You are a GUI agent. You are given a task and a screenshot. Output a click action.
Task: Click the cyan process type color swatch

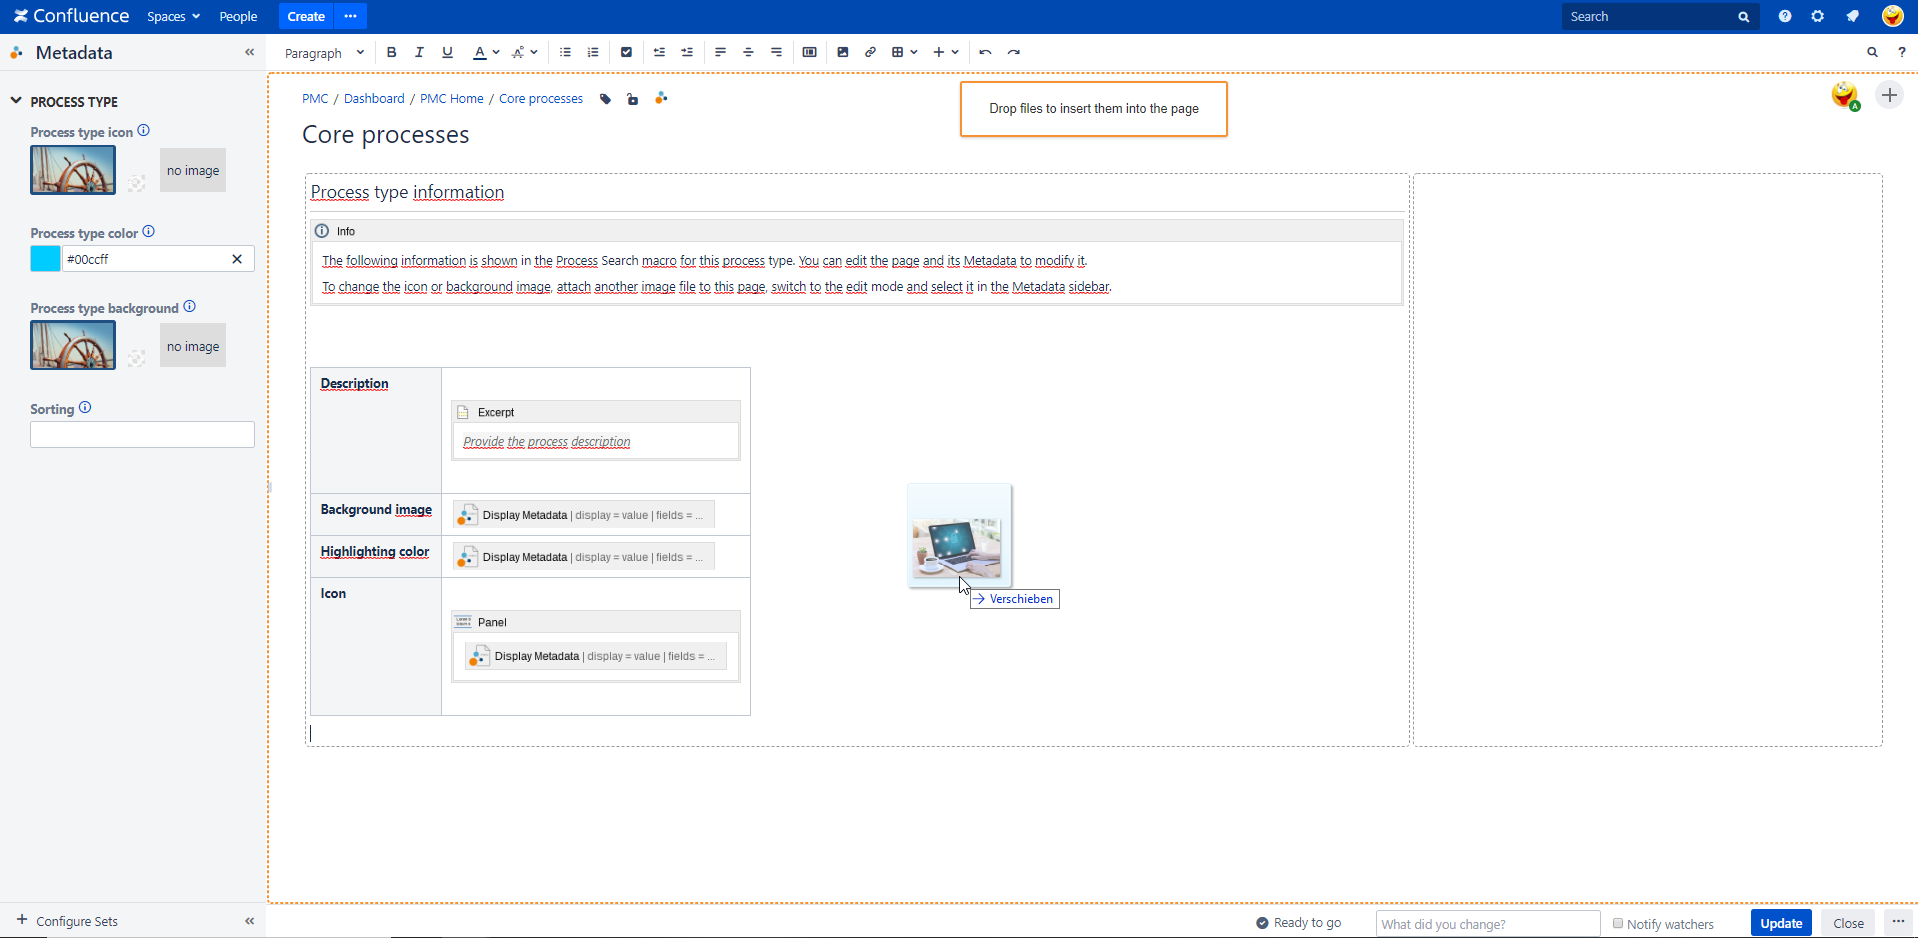(x=45, y=259)
